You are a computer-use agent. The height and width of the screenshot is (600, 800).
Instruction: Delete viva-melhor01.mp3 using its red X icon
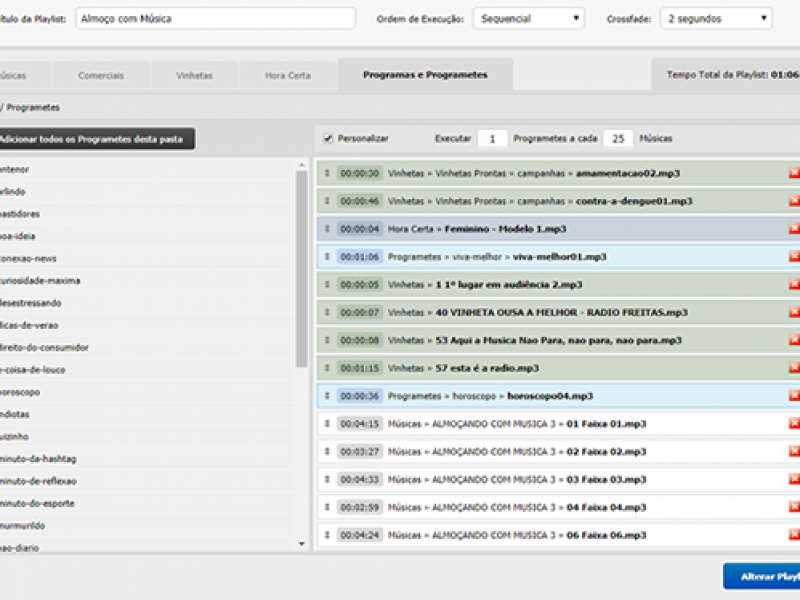pos(794,257)
